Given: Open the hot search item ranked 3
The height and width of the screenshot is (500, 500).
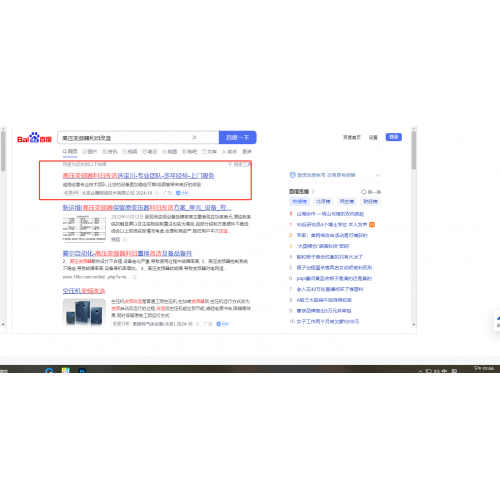Looking at the screenshot, I should (323, 246).
